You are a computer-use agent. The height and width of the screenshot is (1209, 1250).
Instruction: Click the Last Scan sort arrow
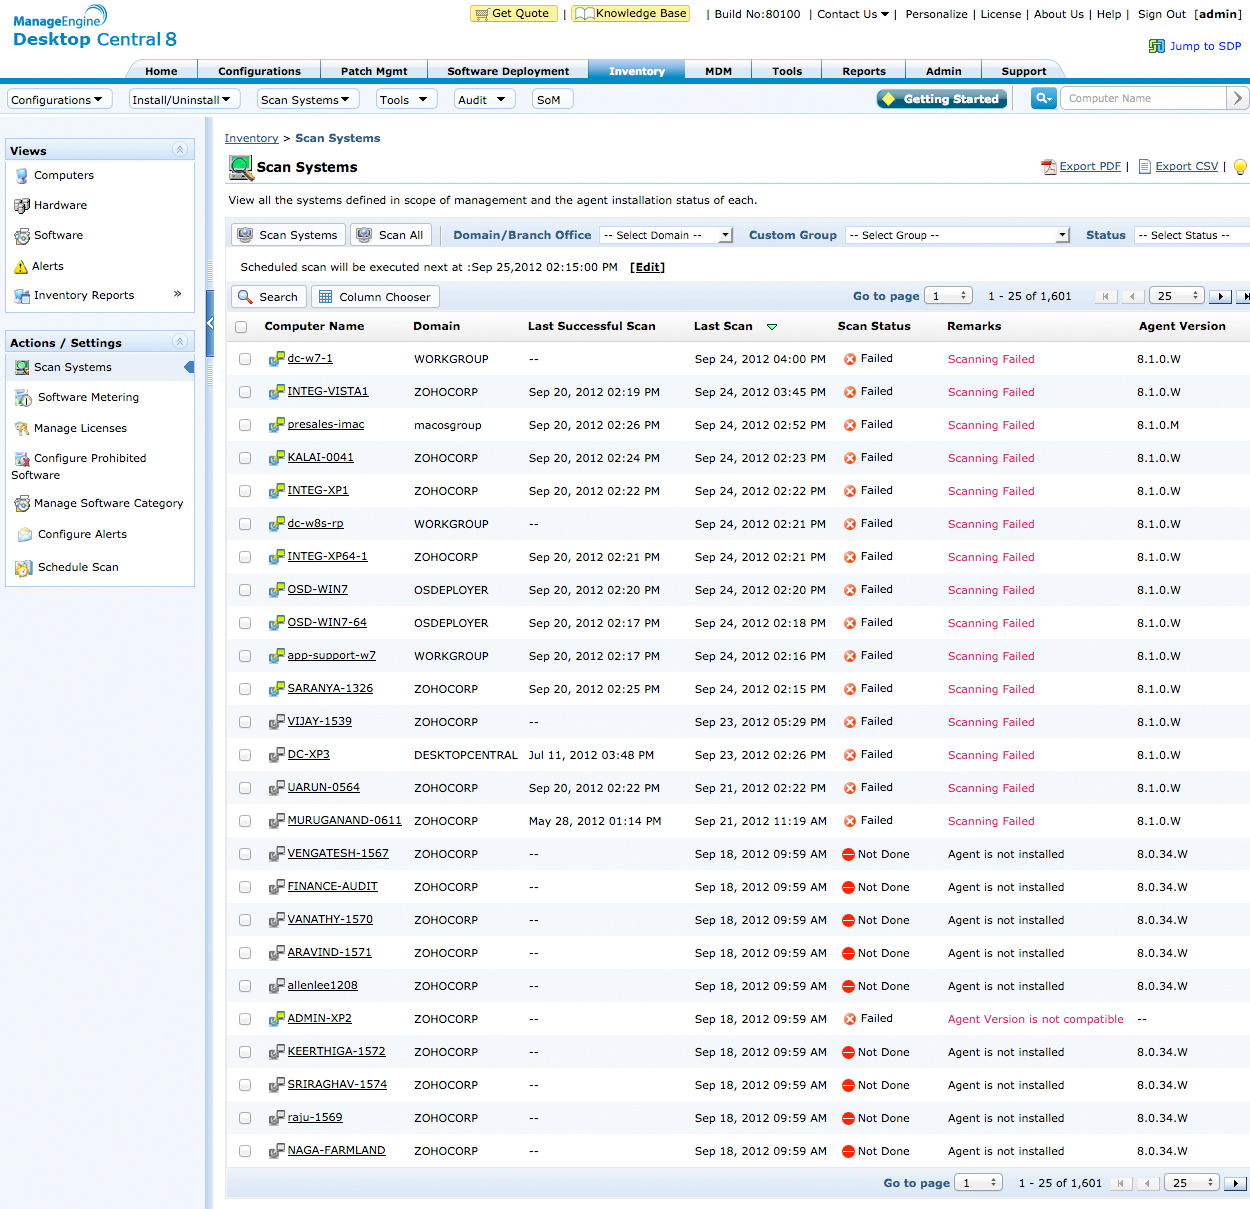(772, 327)
